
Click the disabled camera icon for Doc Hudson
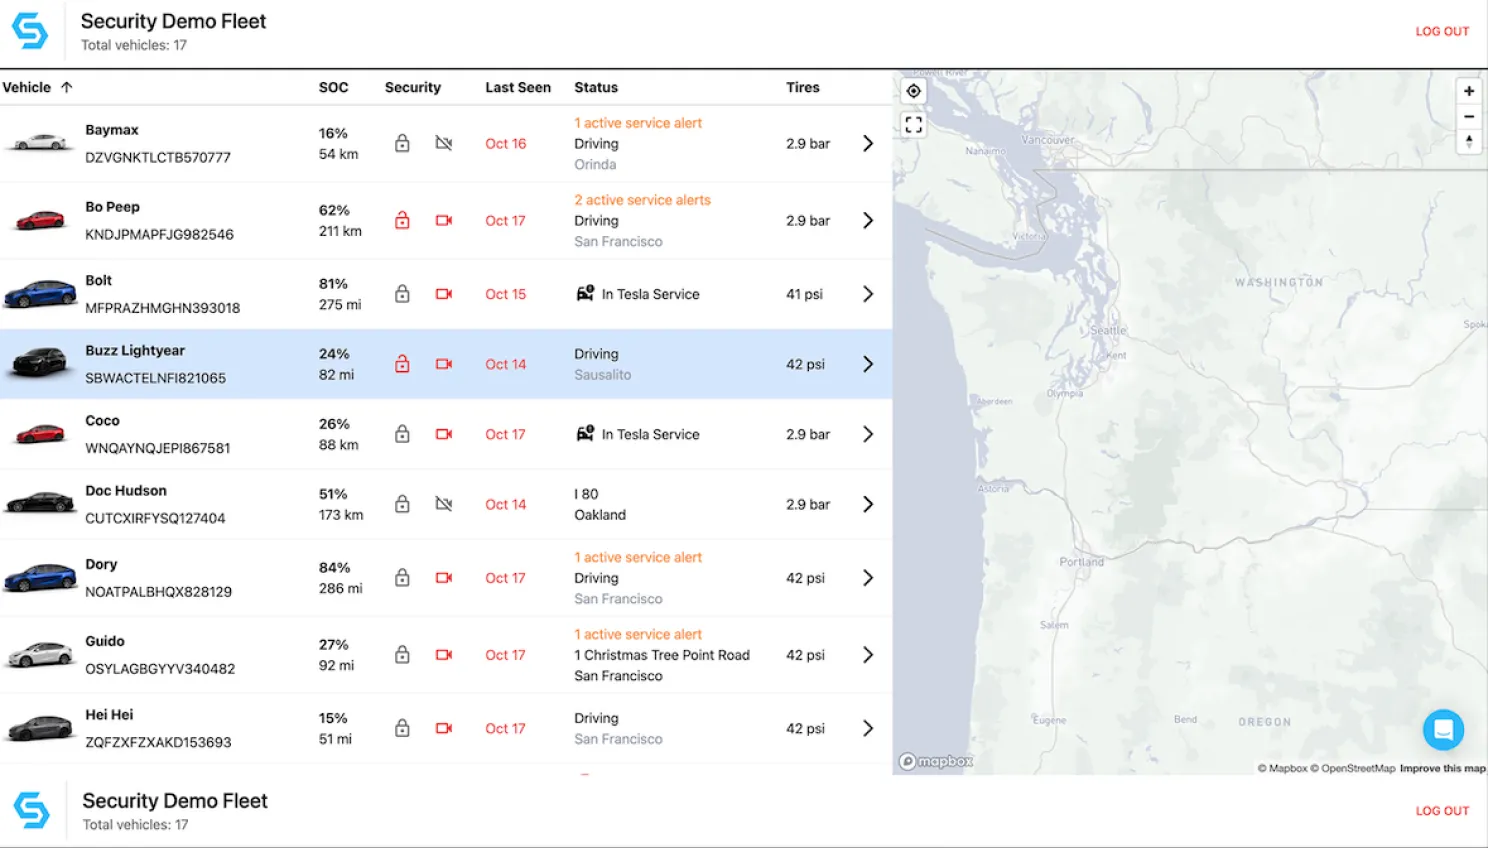click(x=444, y=504)
